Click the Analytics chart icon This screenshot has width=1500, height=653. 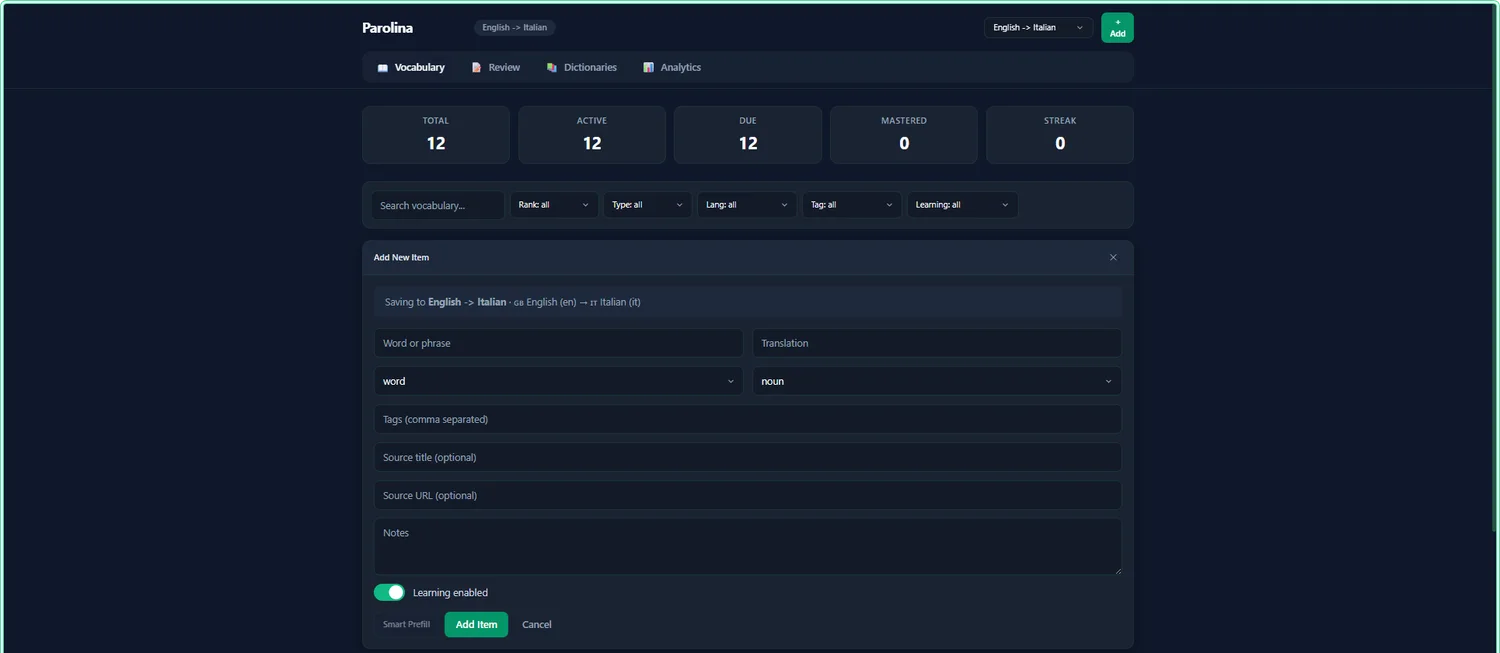tap(648, 68)
